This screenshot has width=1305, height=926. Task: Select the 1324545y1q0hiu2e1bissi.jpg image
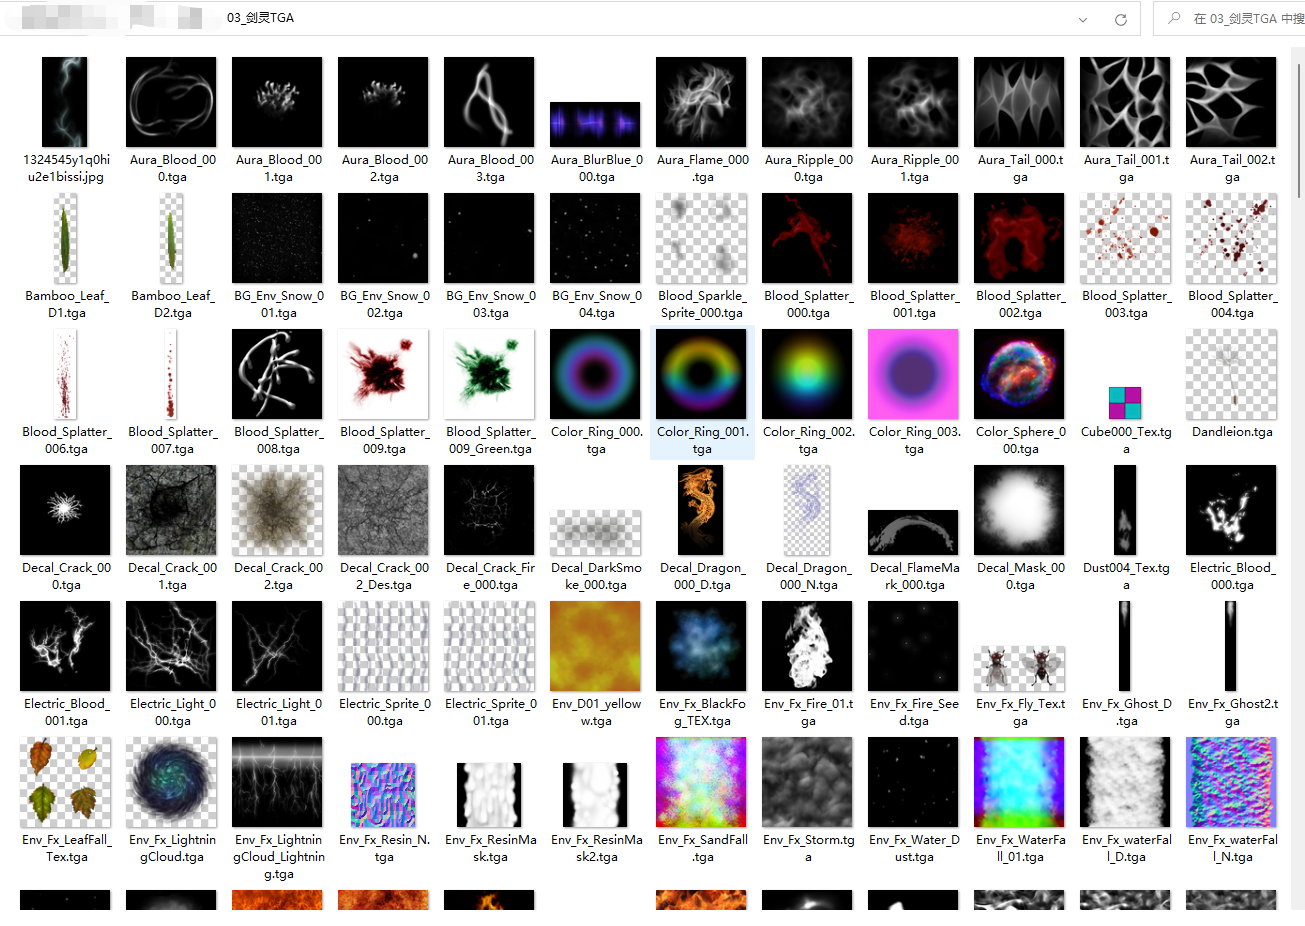(x=65, y=102)
